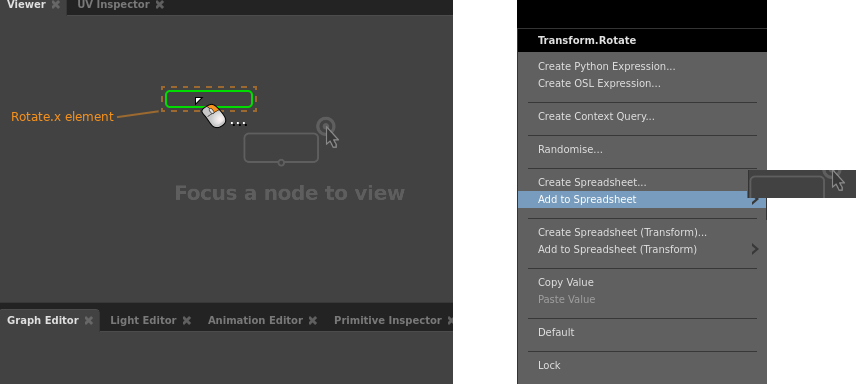Expand Add to Spreadsheet submenu arrow
The height and width of the screenshot is (384, 856).
coord(755,200)
